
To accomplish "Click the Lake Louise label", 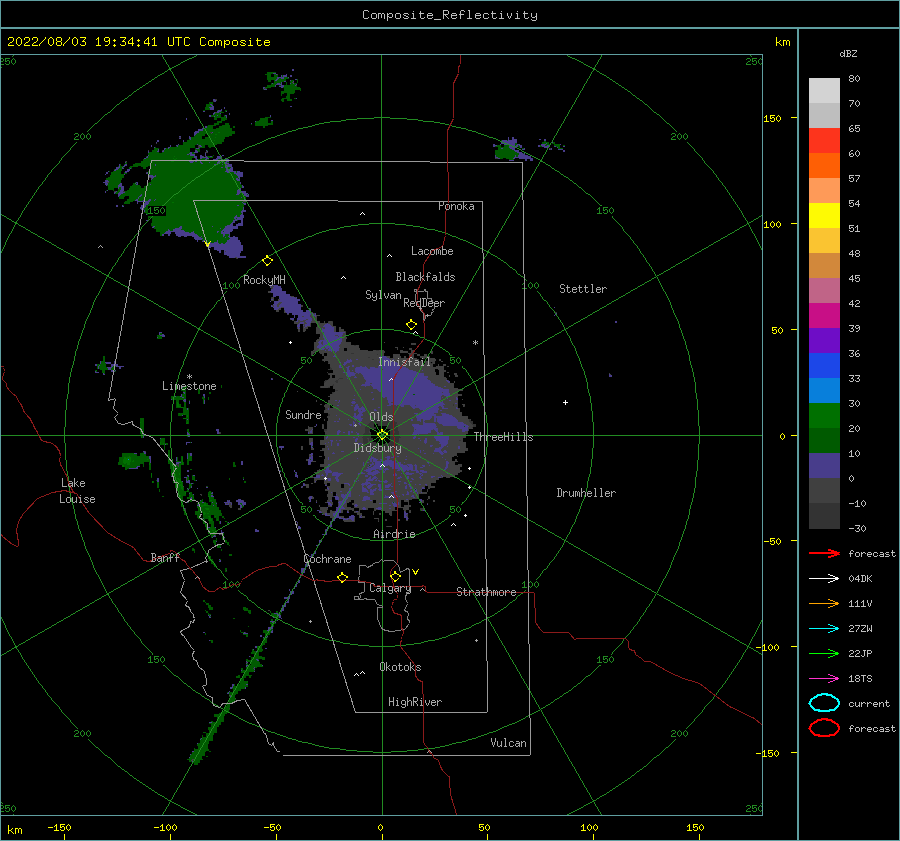I will pyautogui.click(x=77, y=491).
